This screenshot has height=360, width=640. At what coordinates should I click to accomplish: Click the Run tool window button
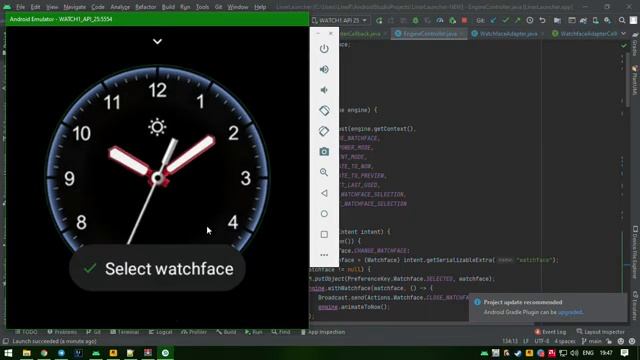click(x=254, y=332)
